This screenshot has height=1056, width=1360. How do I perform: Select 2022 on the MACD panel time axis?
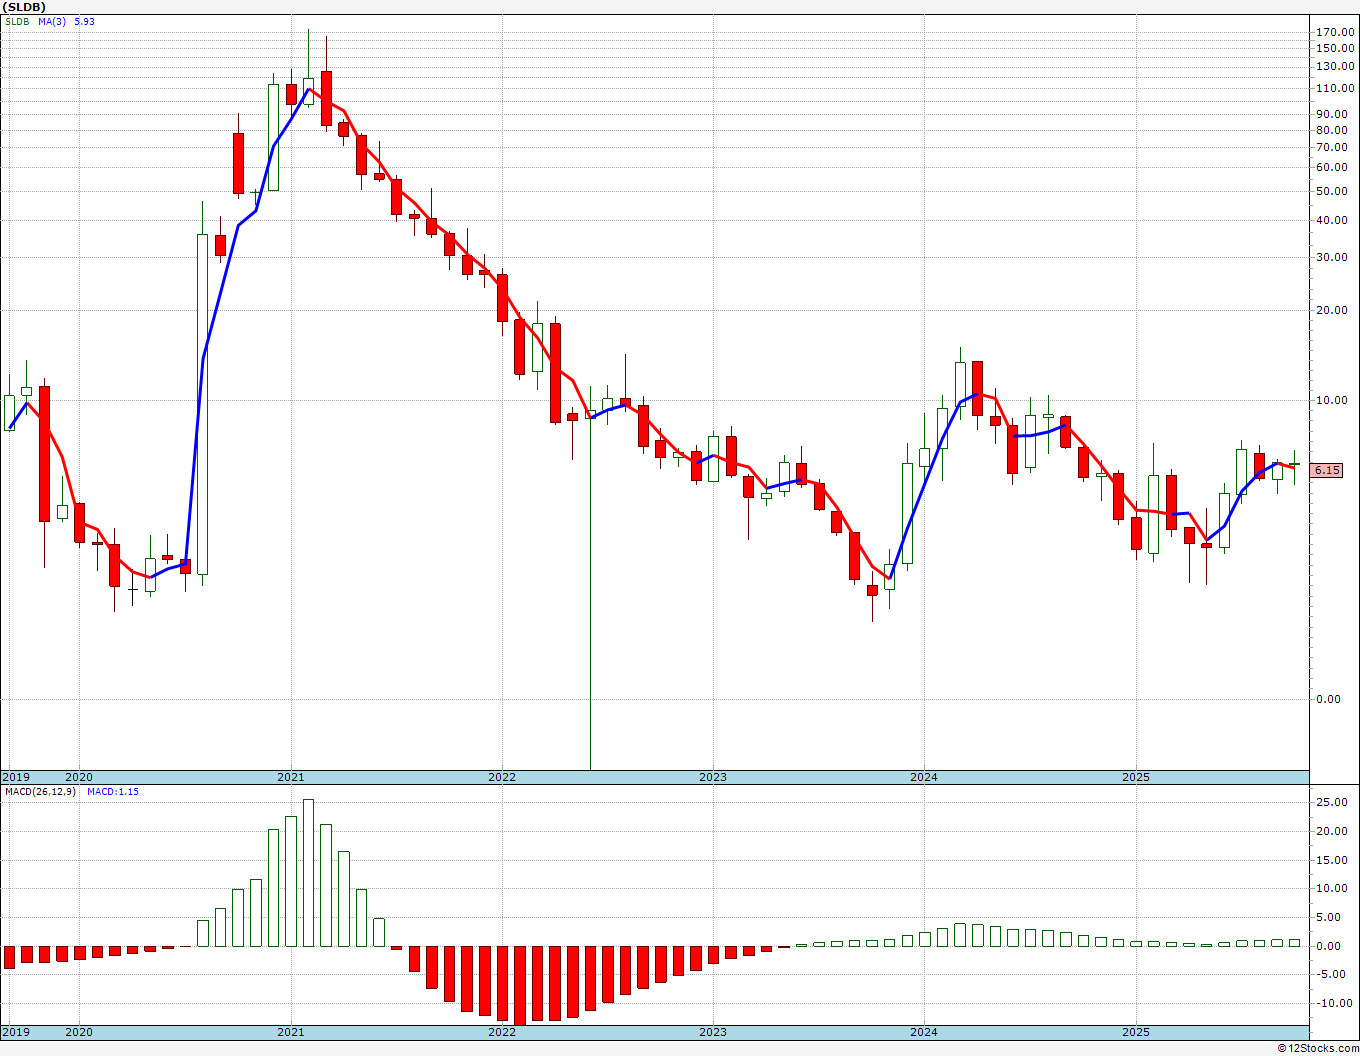pyautogui.click(x=501, y=1032)
